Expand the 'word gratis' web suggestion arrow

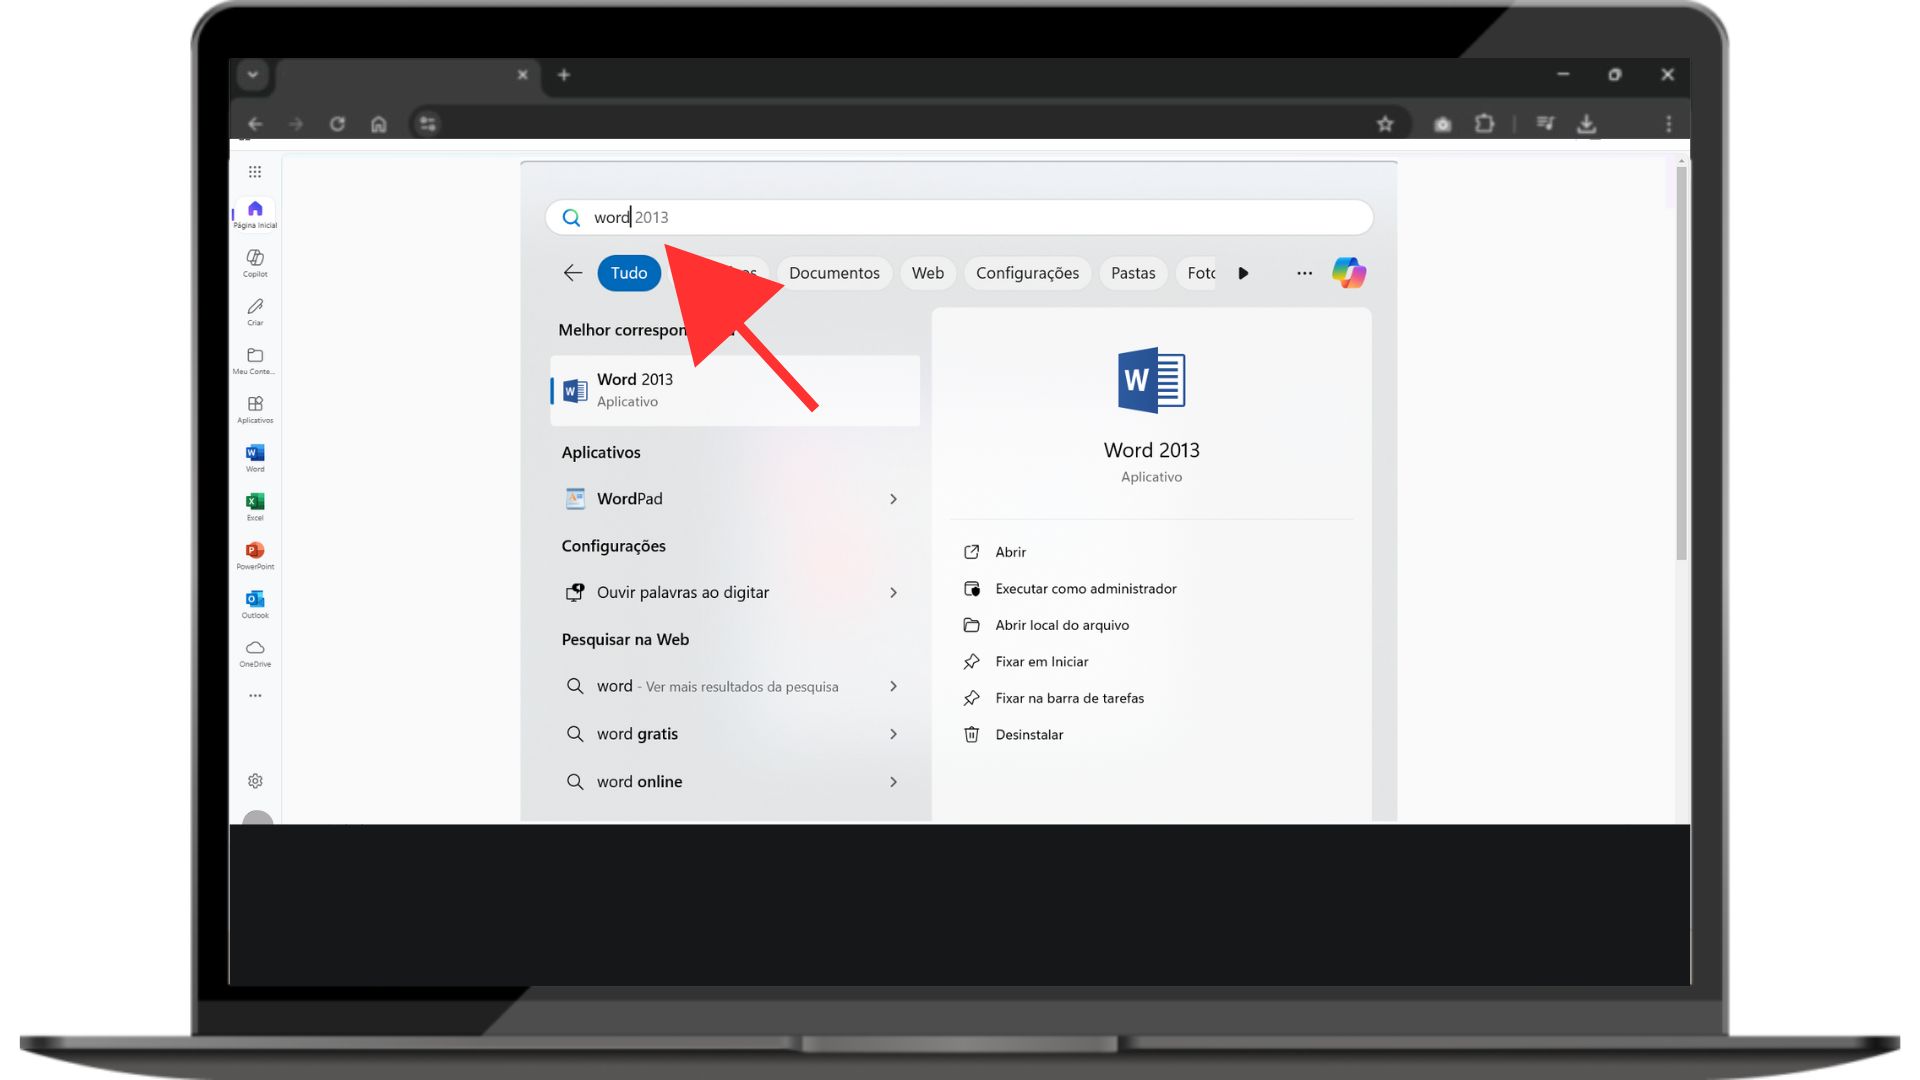pos(893,734)
